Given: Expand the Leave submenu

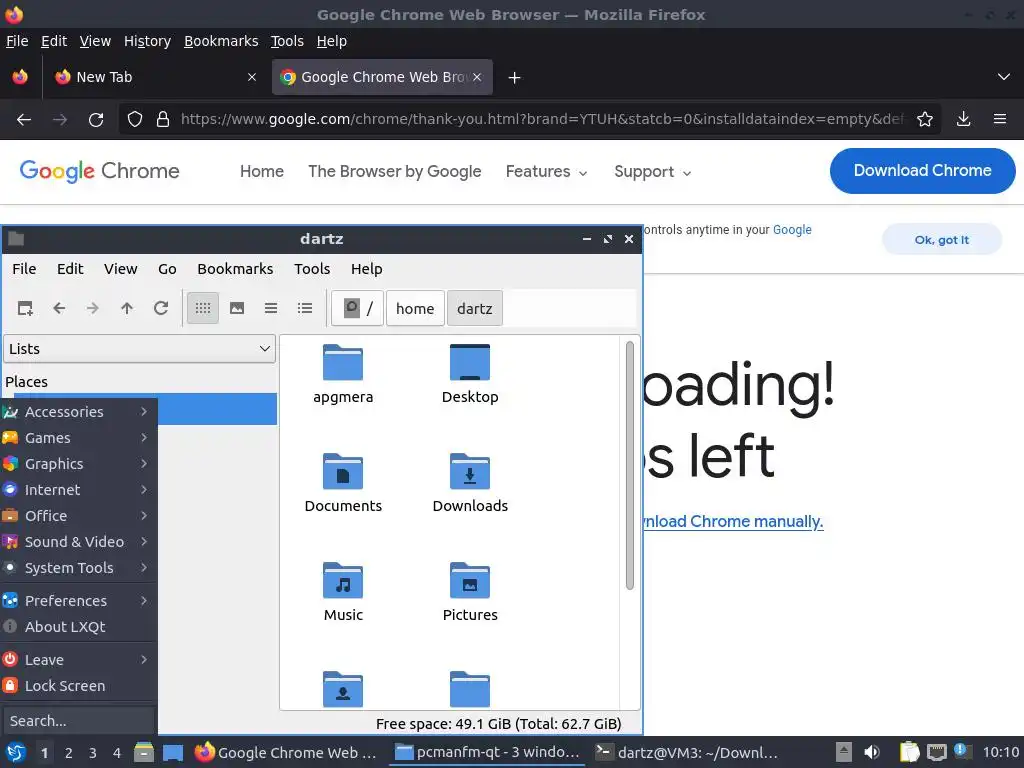Looking at the screenshot, I should click(x=78, y=660).
